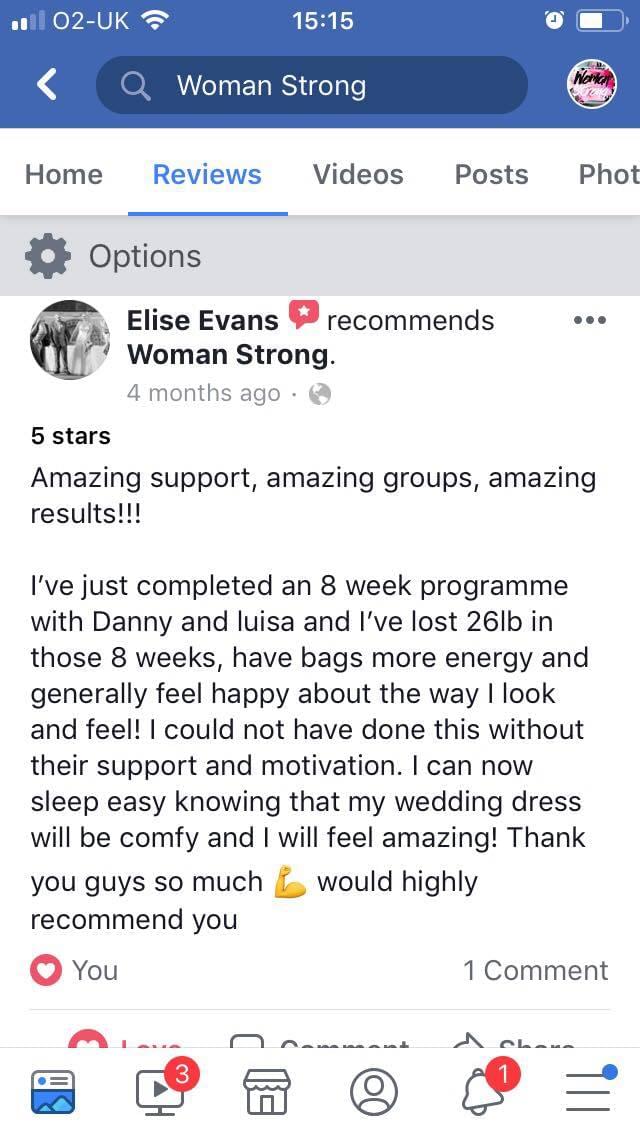Viewport: 640px width, 1136px height.
Task: Tap the heart reaction labeled You
Action: click(74, 970)
